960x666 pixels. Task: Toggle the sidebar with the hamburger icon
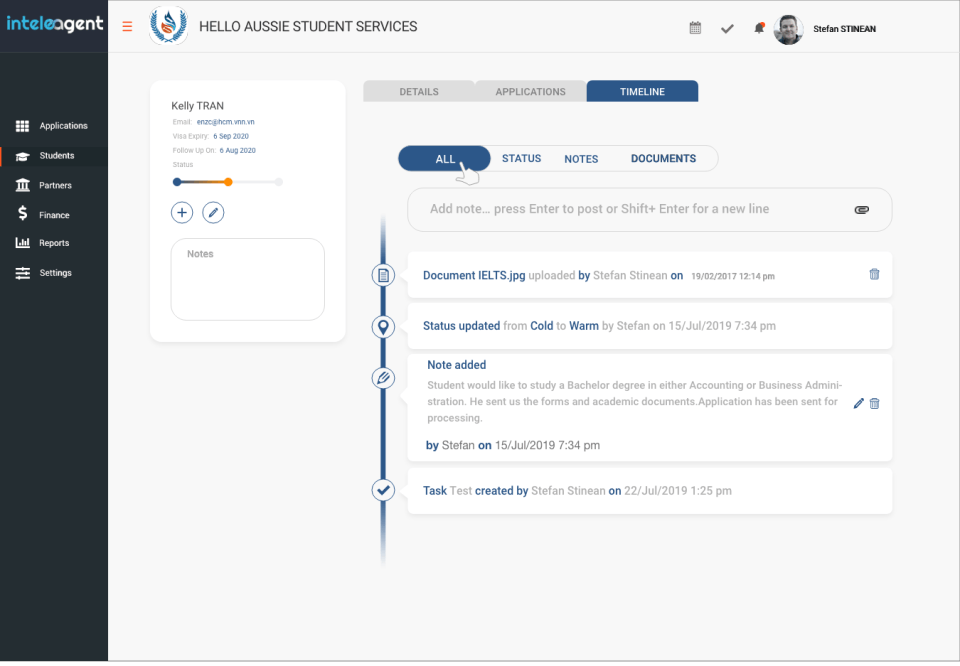[127, 26]
